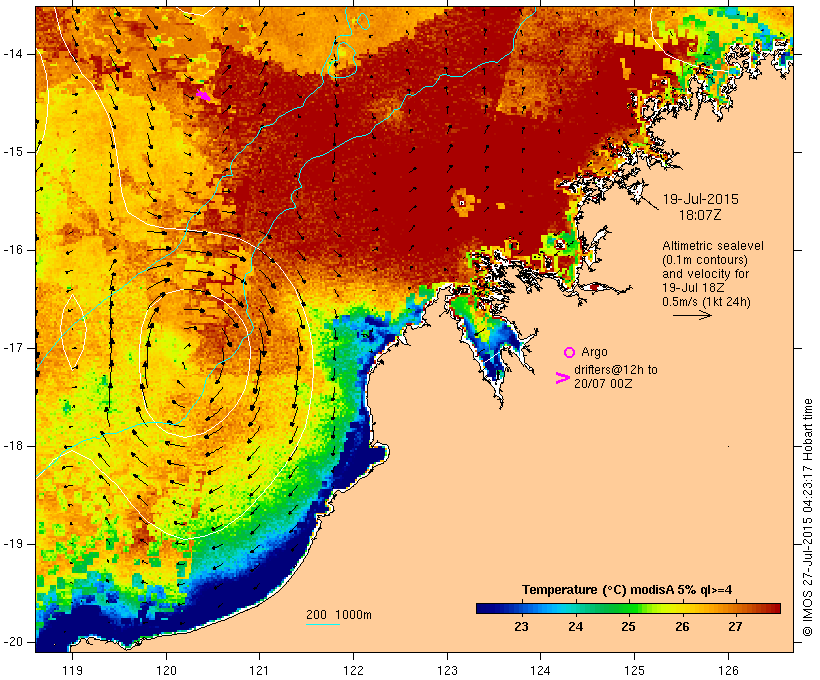Click the colorbar value 27
This screenshot has height=680, width=820.
[x=735, y=627]
